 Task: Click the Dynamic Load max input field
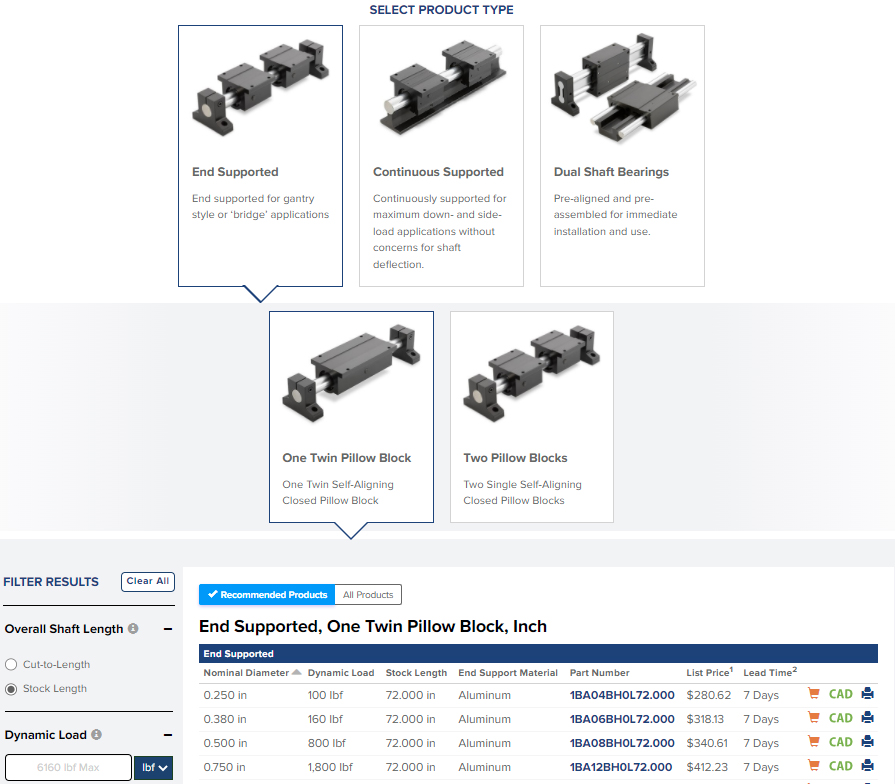coord(68,767)
